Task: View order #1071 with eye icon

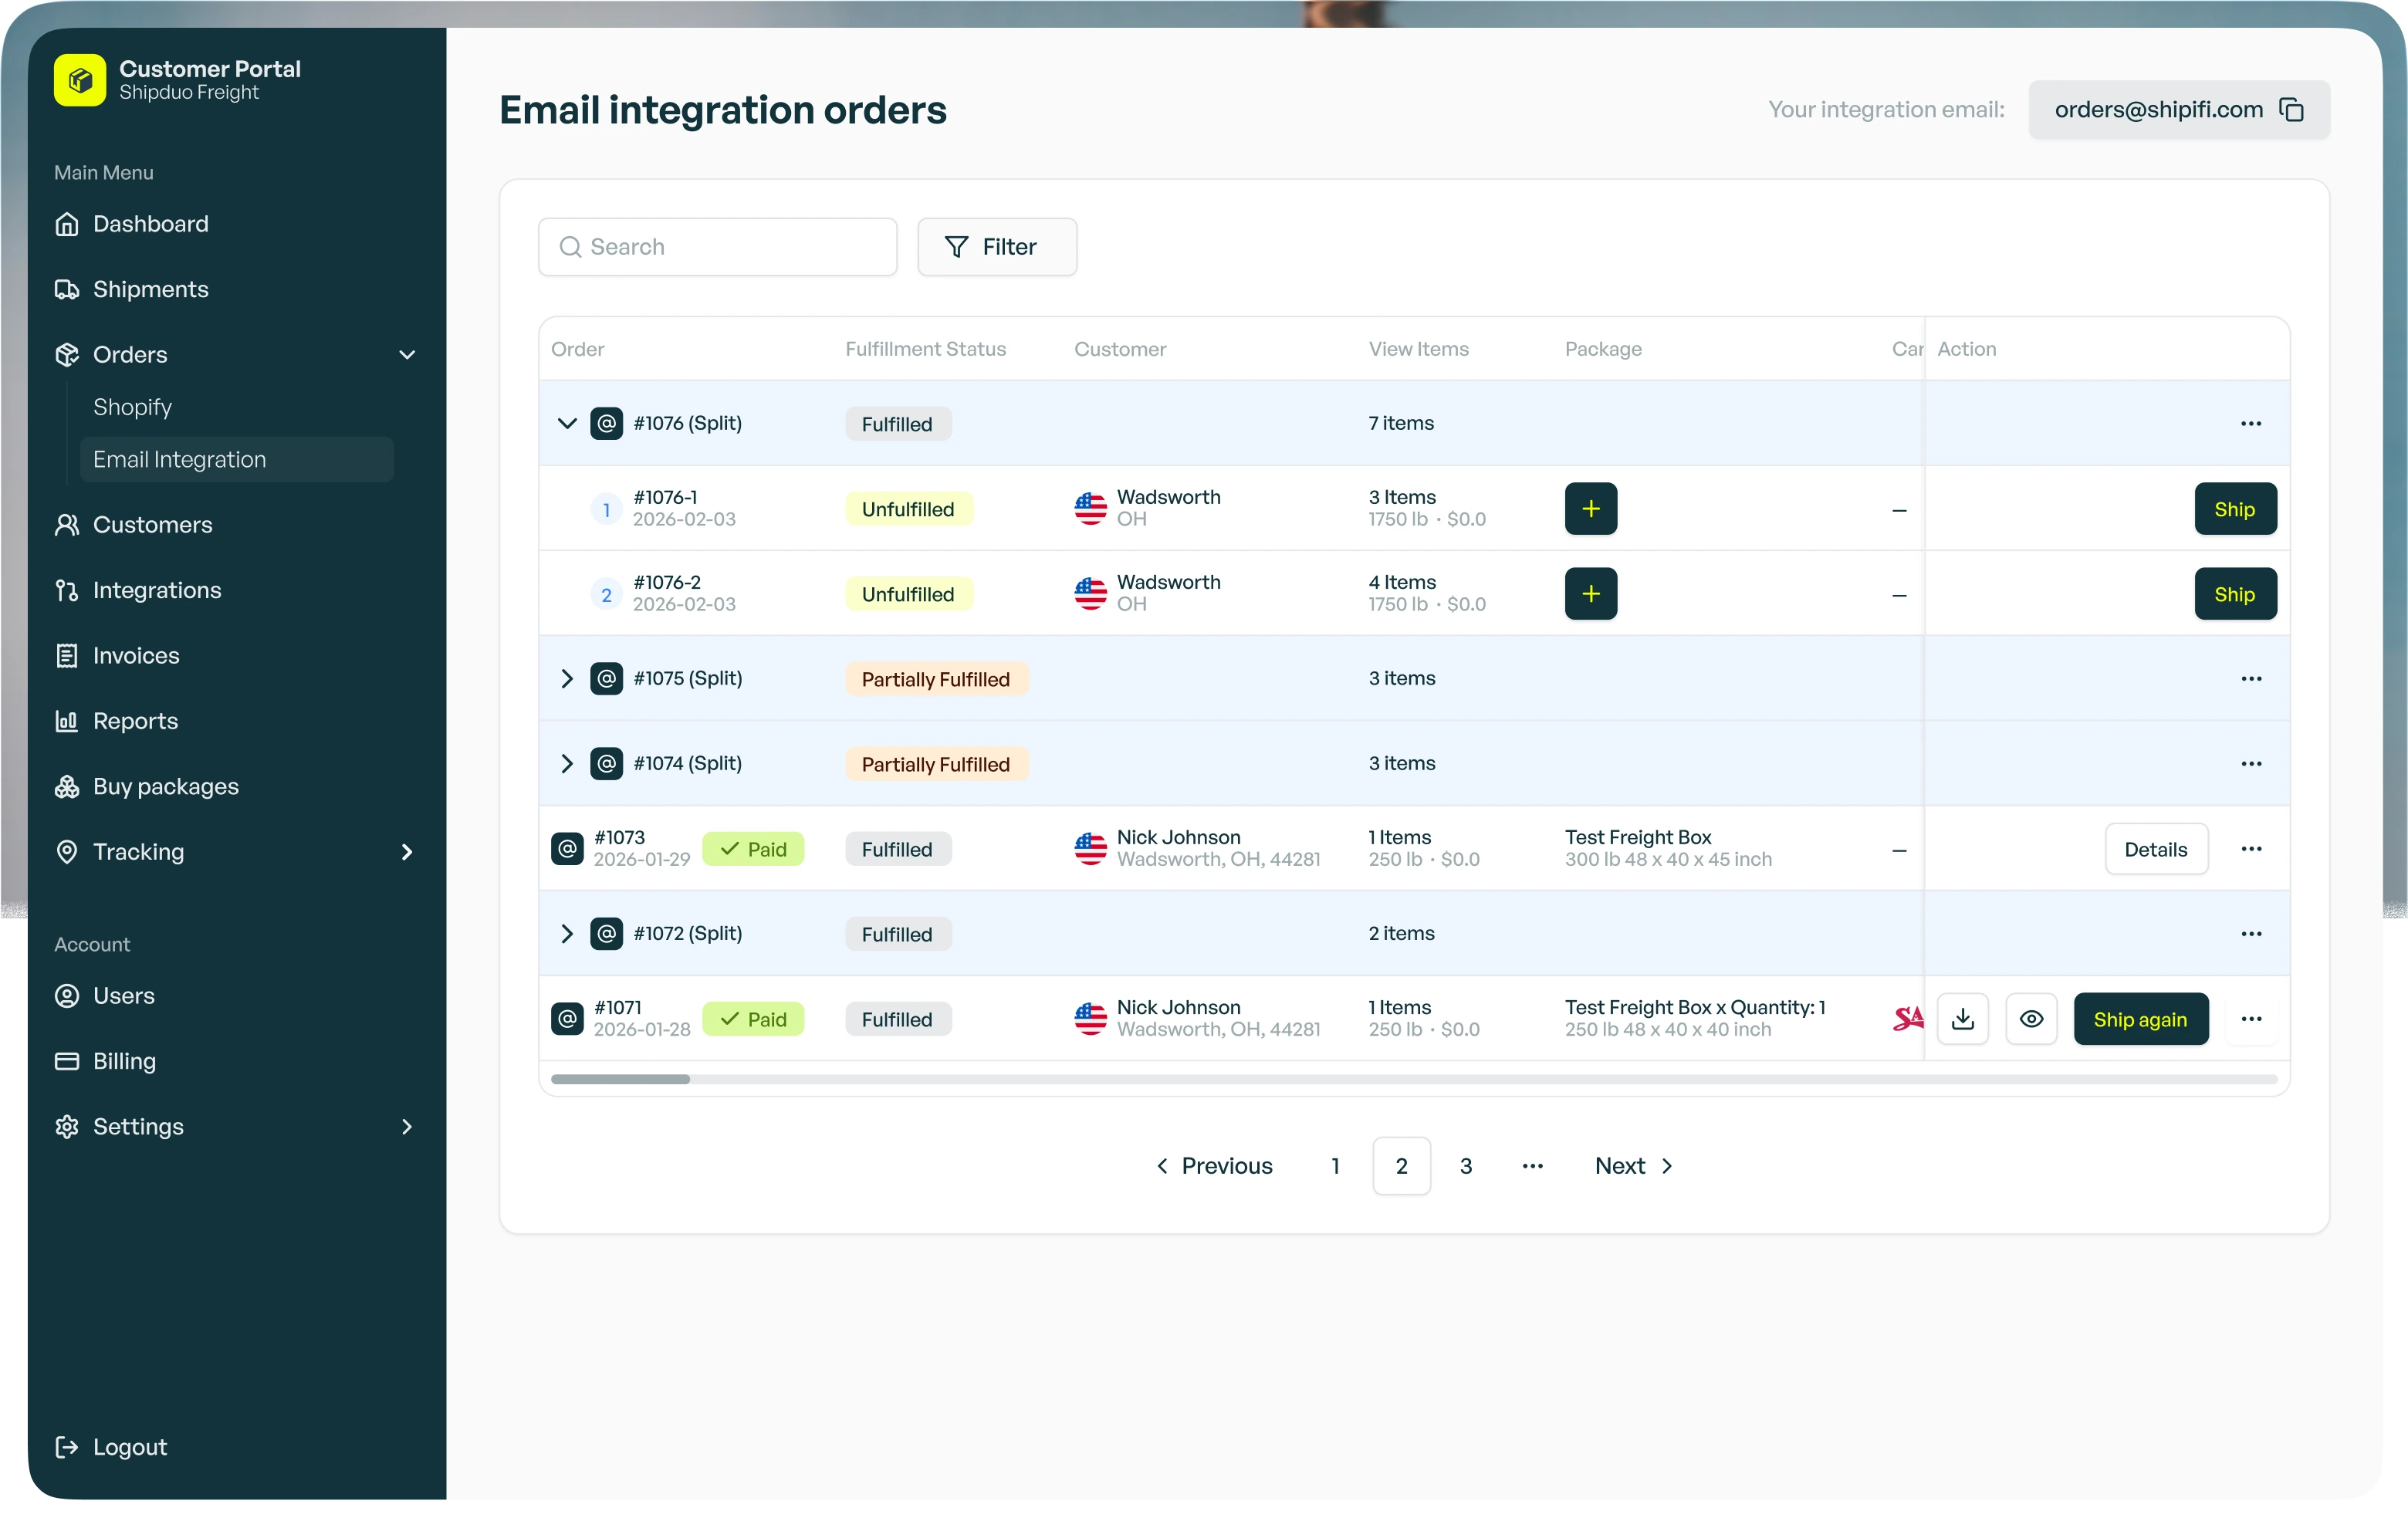Action: (2031, 1019)
